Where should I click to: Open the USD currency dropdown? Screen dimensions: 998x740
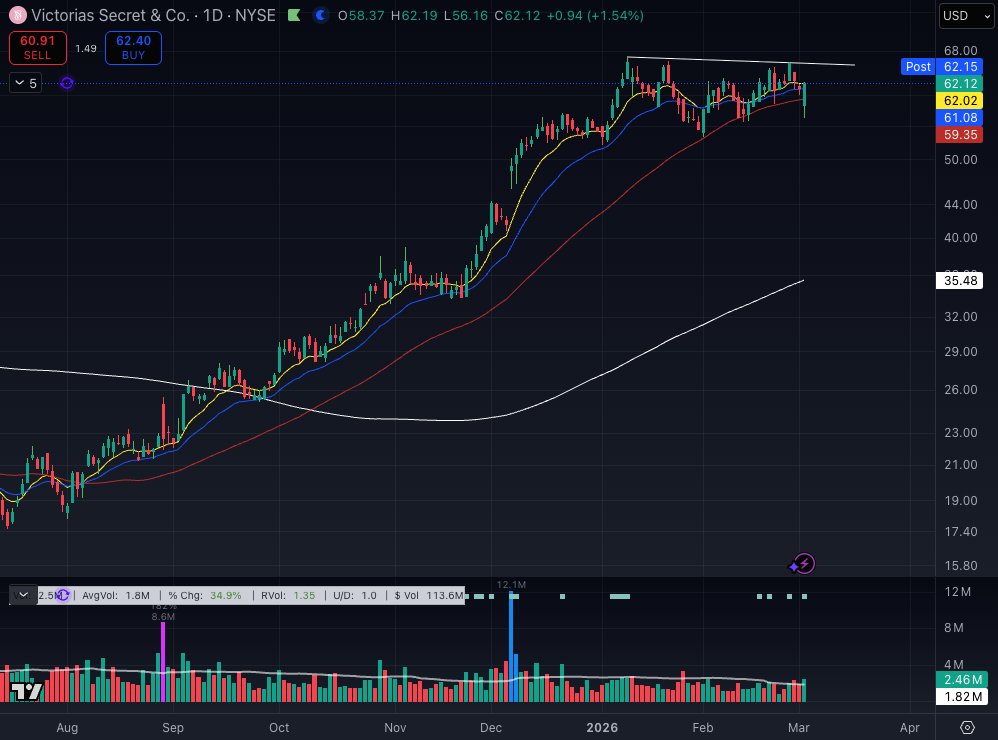[x=966, y=16]
